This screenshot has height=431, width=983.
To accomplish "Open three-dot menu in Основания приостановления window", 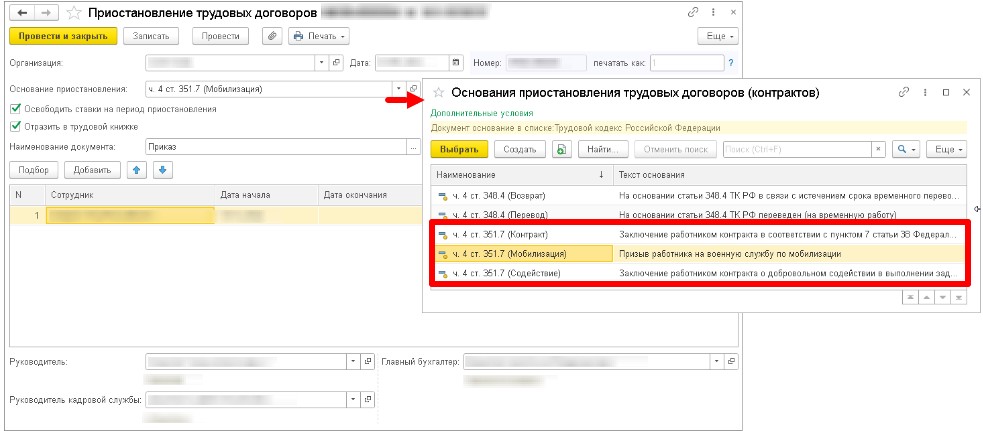I will 925,92.
